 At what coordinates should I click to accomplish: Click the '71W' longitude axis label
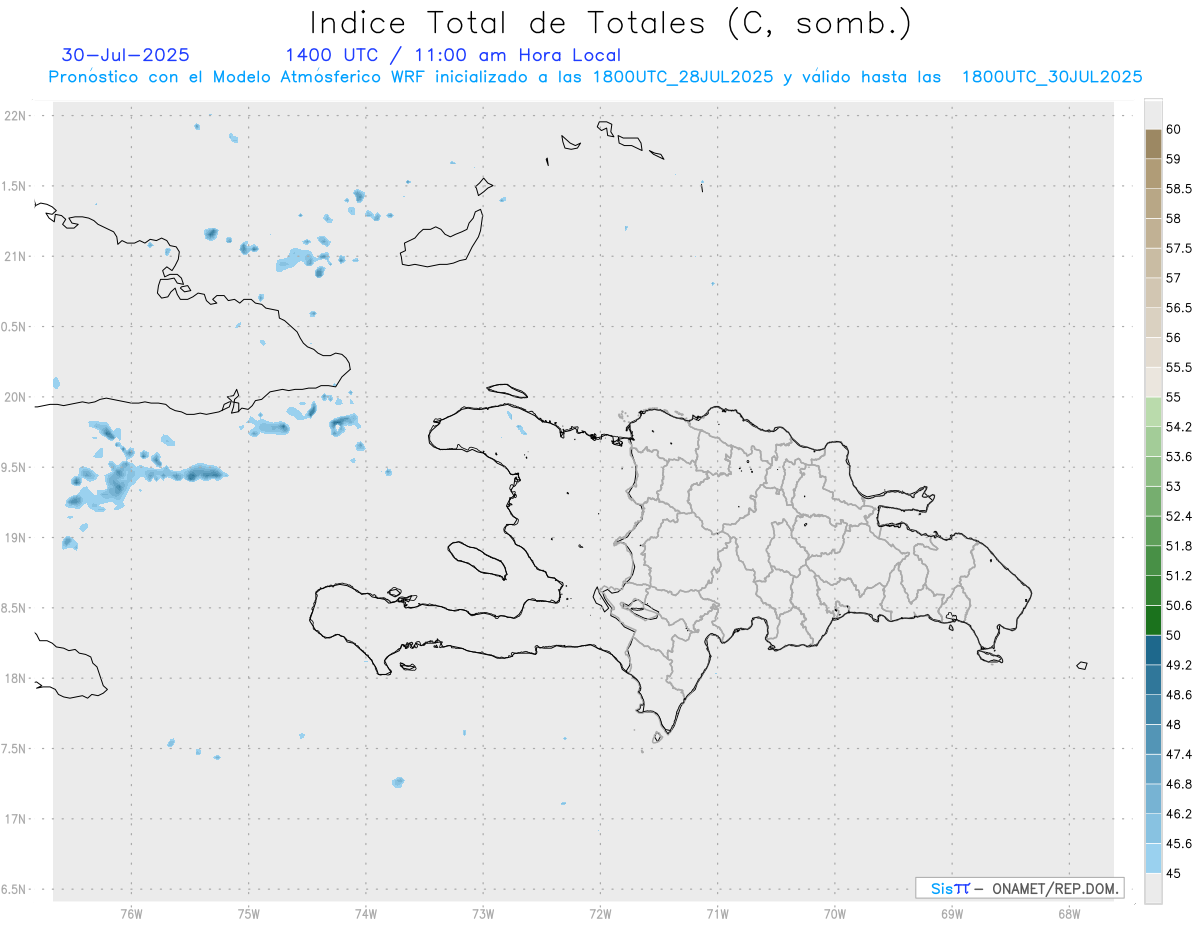(717, 913)
